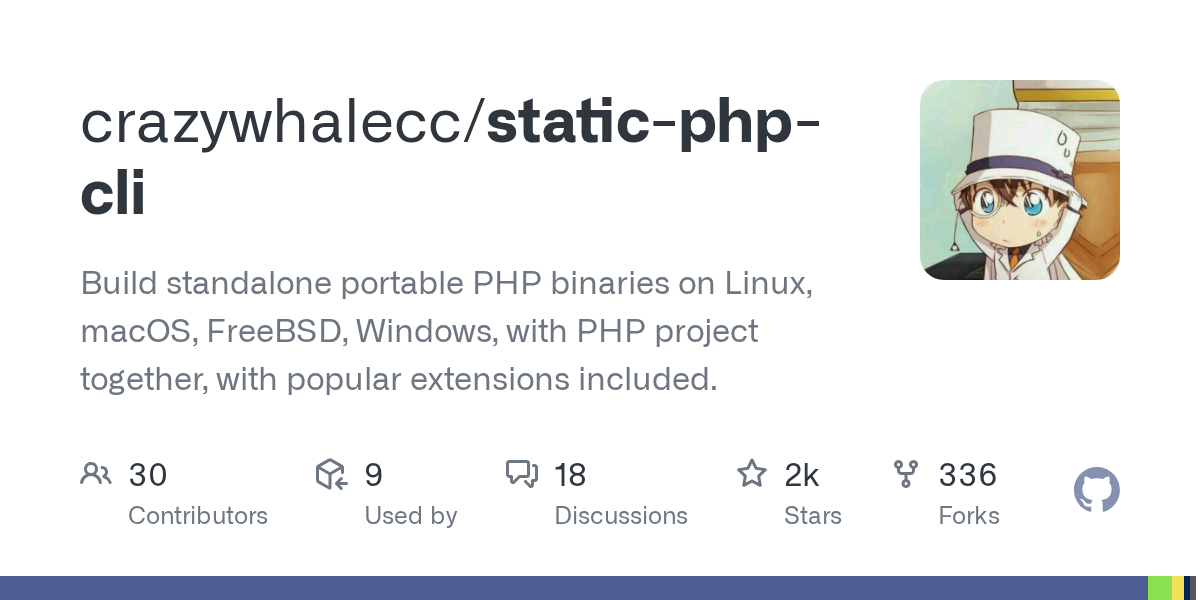Click the Stars label
Screen dimensions: 1200x600
[x=813, y=516]
